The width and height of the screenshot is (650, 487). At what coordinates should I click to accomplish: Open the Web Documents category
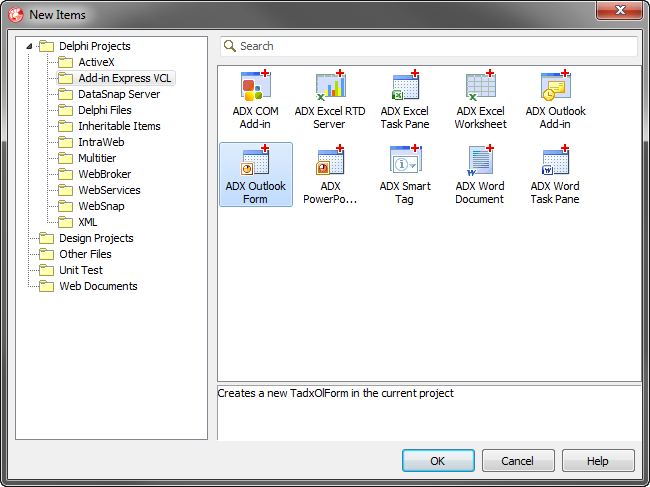98,286
